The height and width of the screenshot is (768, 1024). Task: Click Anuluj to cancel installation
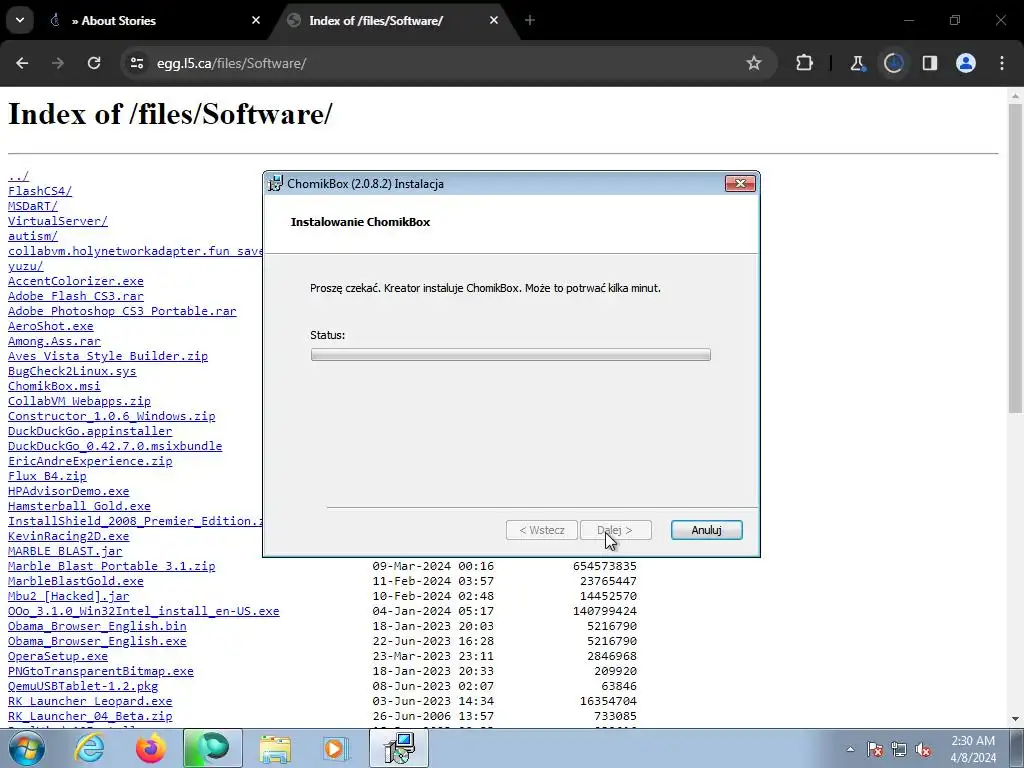707,530
